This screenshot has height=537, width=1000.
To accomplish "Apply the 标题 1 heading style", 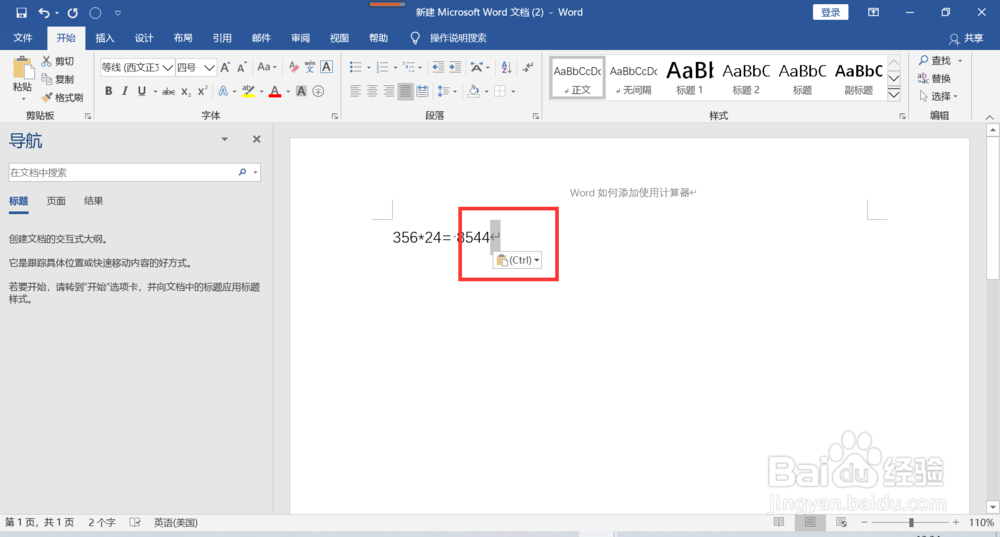I will point(689,78).
